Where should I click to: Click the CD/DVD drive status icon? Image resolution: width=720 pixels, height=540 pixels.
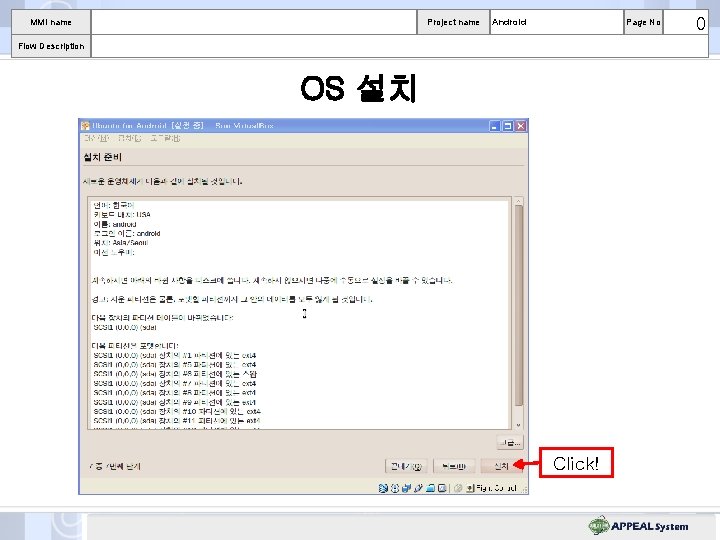pyautogui.click(x=394, y=488)
